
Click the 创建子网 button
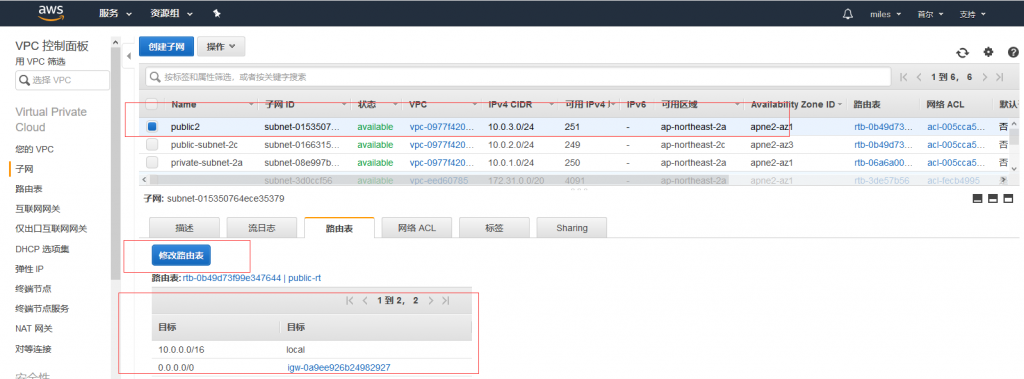click(x=167, y=46)
